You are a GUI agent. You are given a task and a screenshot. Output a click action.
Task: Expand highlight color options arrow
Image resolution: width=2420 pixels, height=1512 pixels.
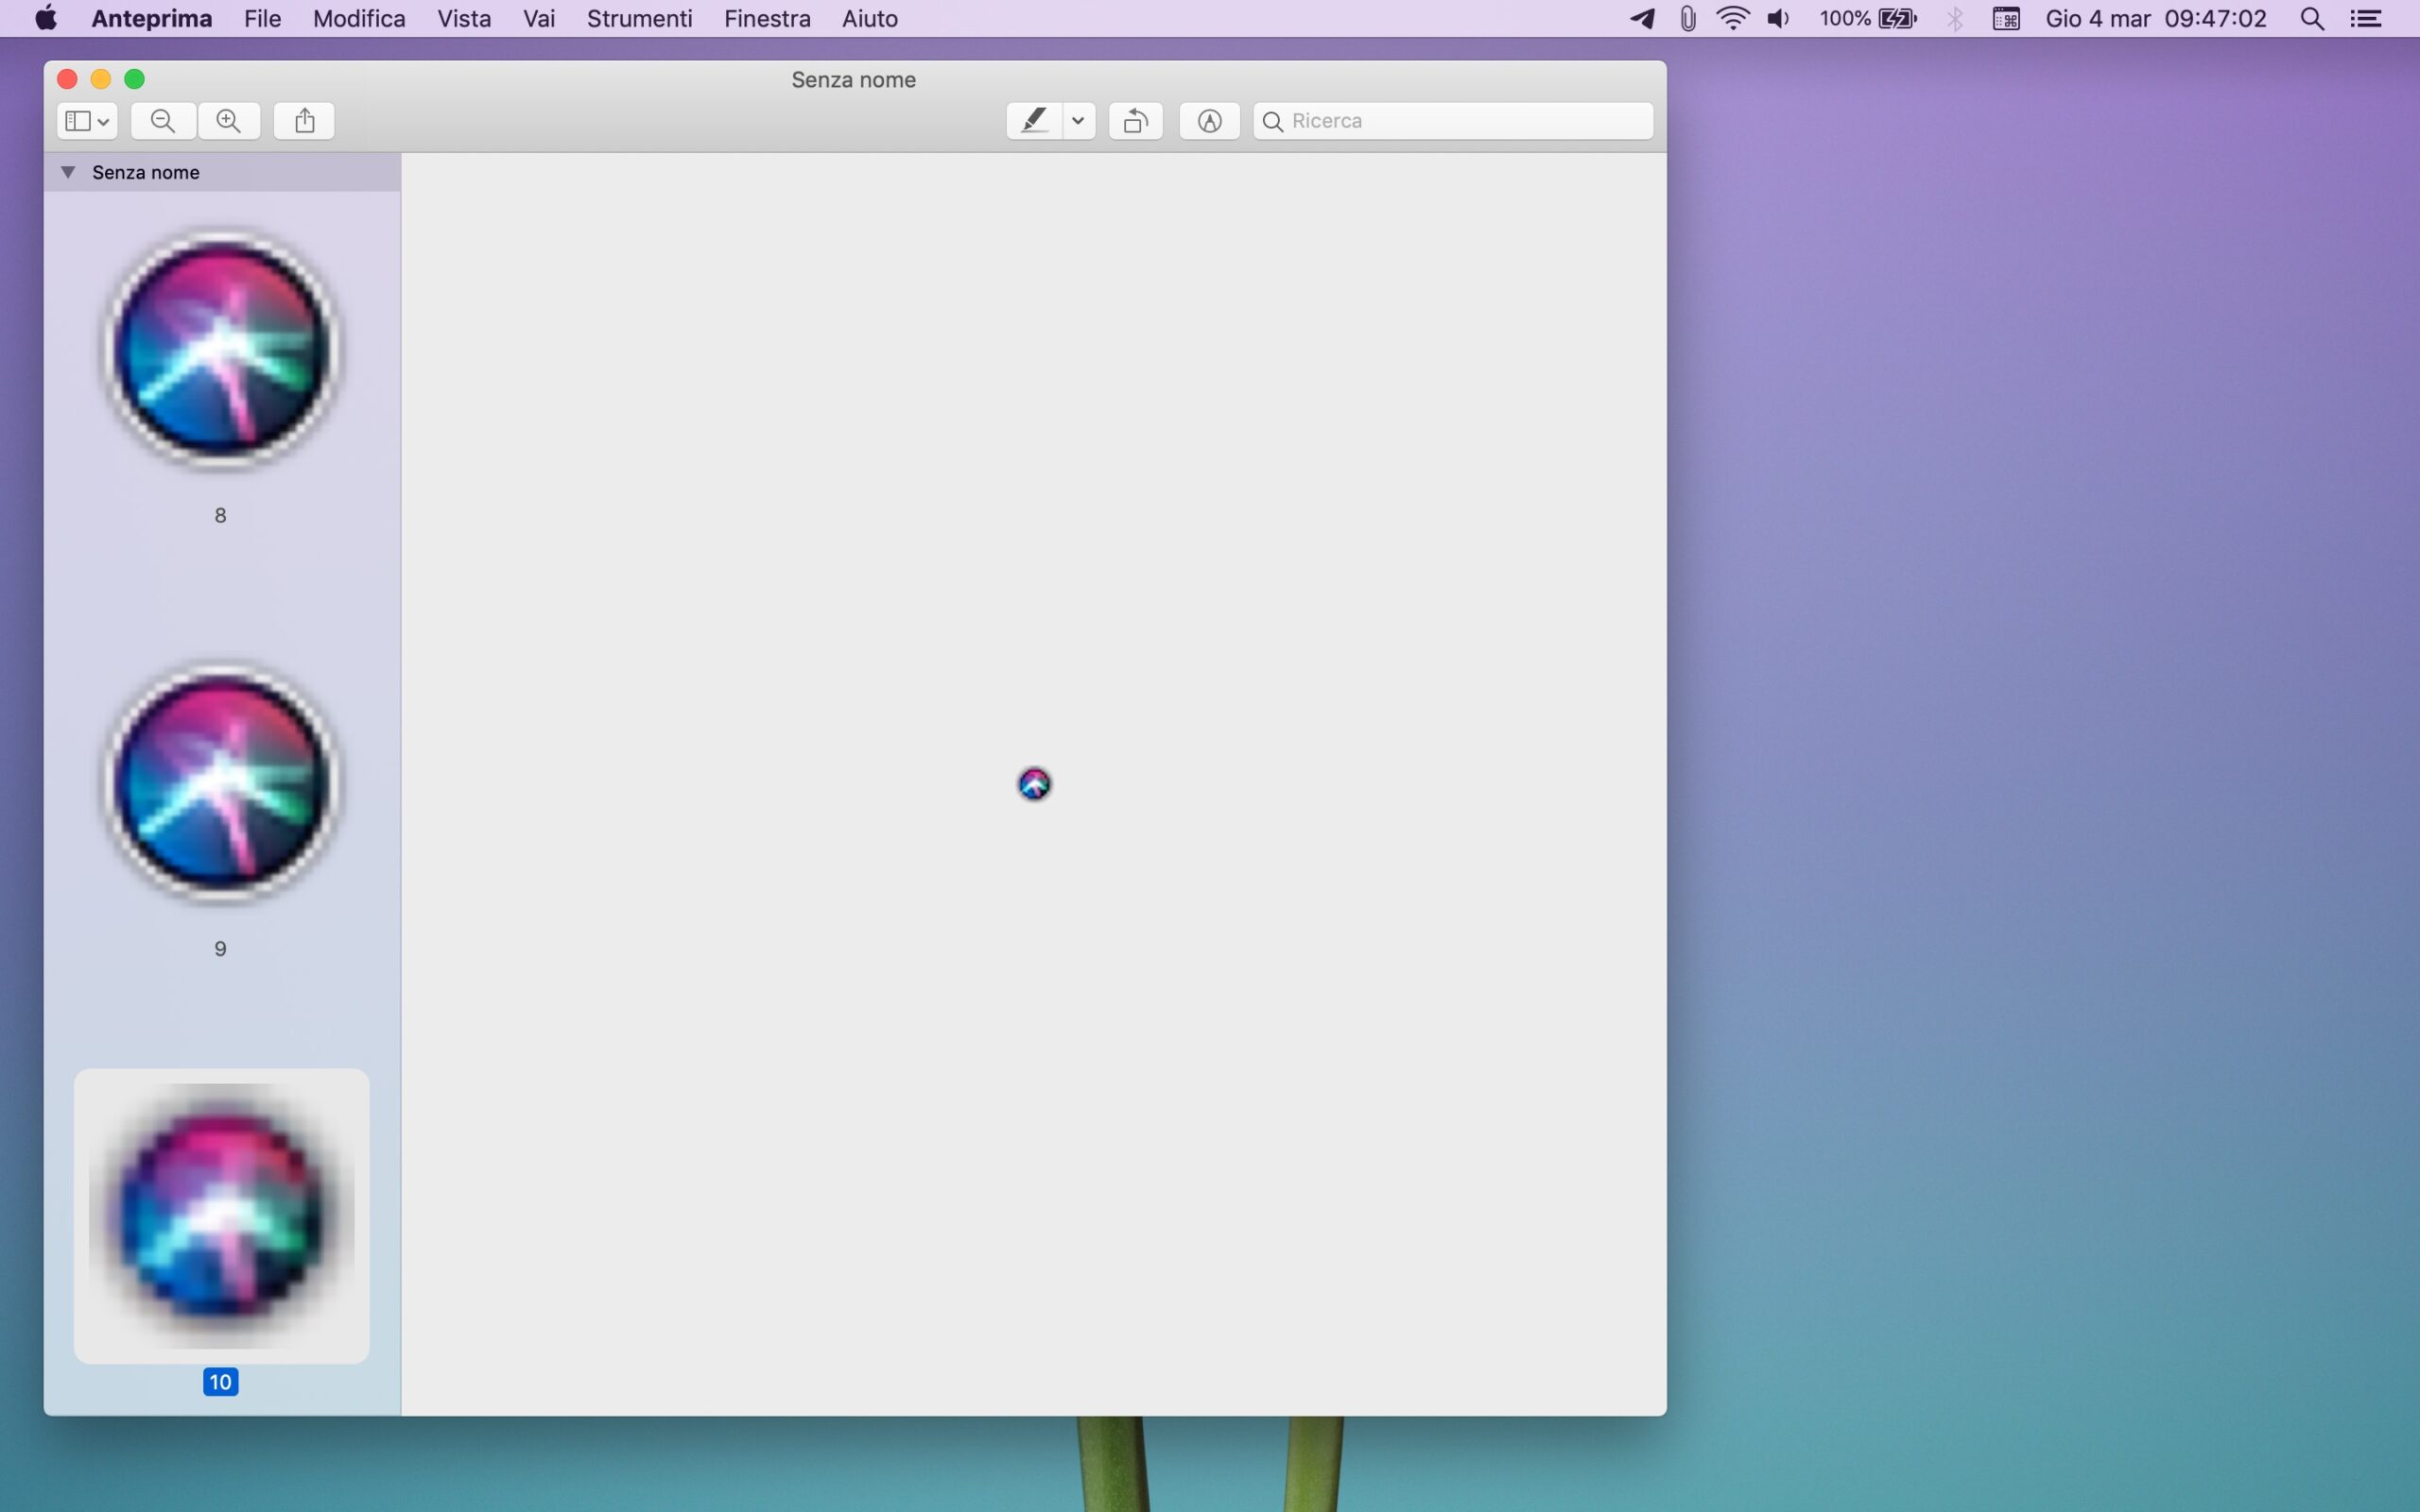click(1078, 121)
